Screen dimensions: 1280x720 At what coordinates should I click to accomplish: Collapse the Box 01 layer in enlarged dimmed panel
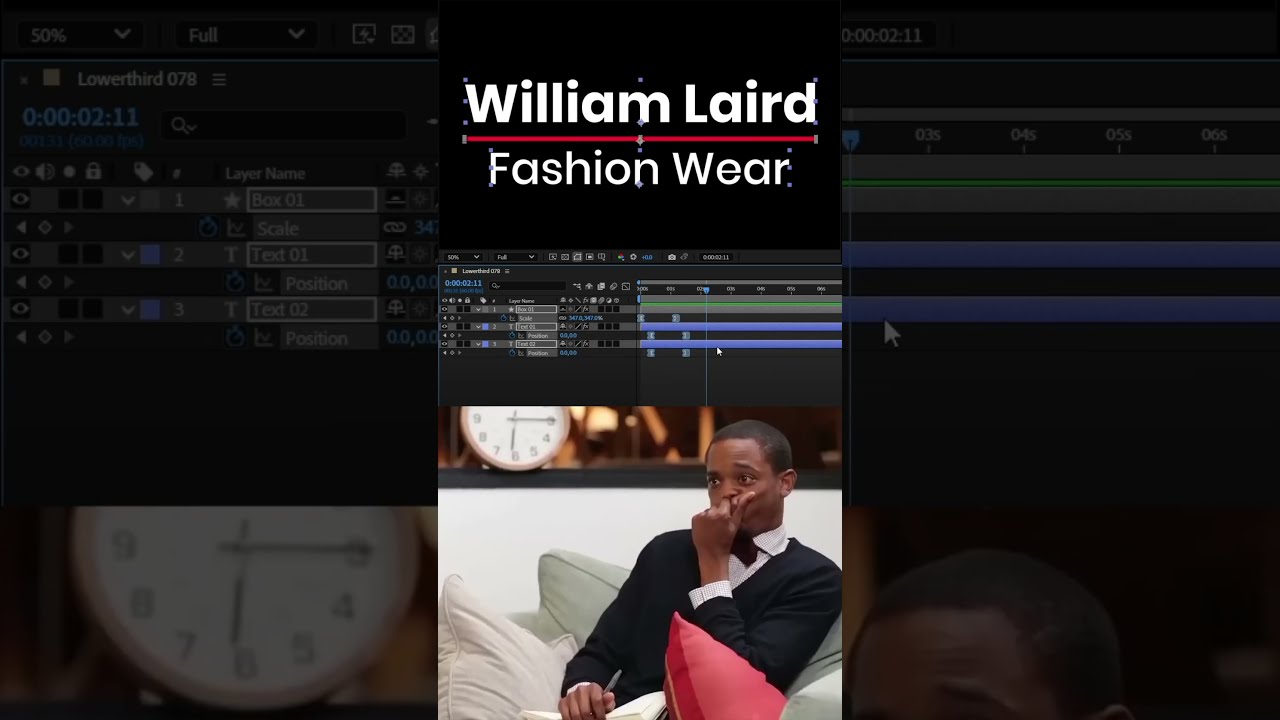point(127,200)
